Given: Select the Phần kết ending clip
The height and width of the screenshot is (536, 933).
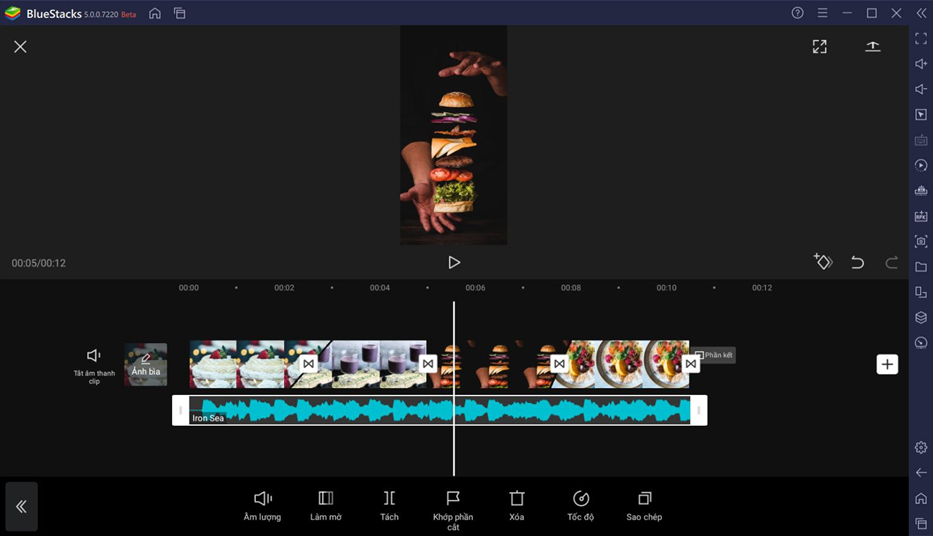Looking at the screenshot, I should click(x=715, y=355).
